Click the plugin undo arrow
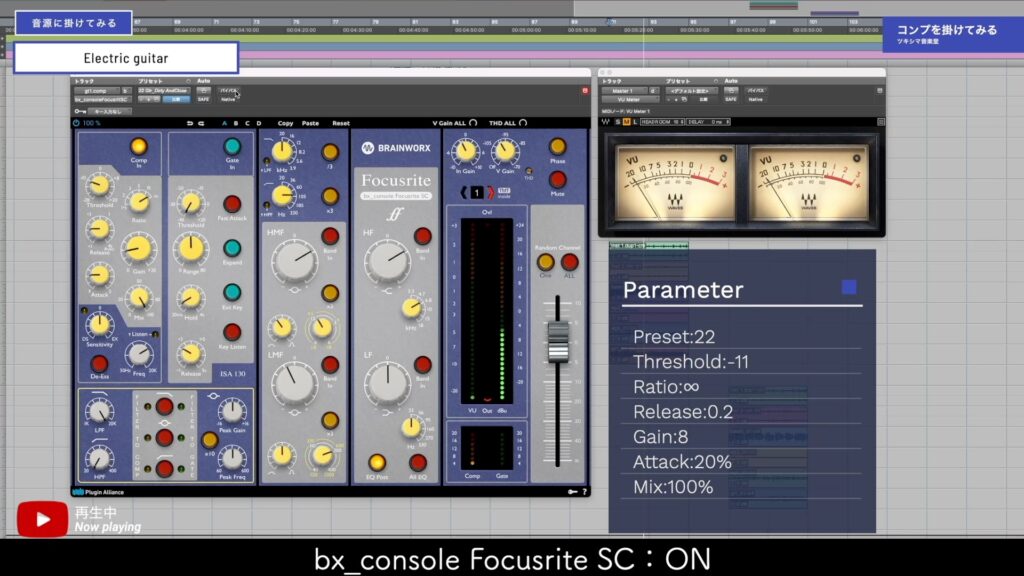The width and height of the screenshot is (1024, 576). click(x=189, y=123)
